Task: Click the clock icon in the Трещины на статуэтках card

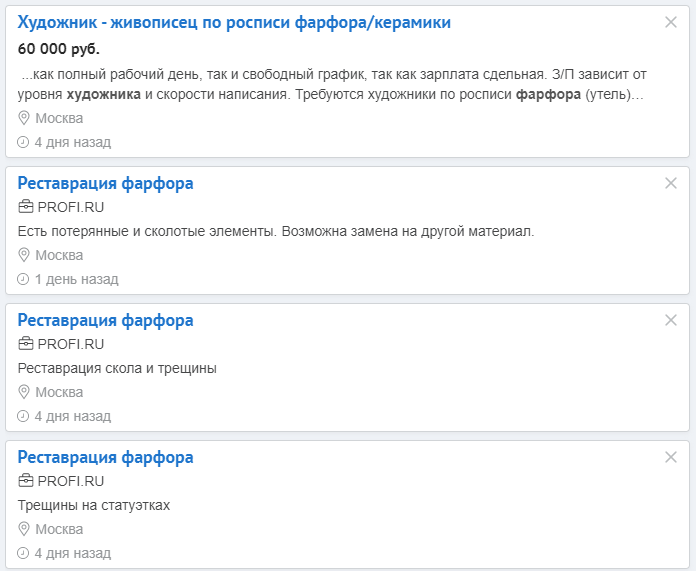Action: (x=23, y=553)
